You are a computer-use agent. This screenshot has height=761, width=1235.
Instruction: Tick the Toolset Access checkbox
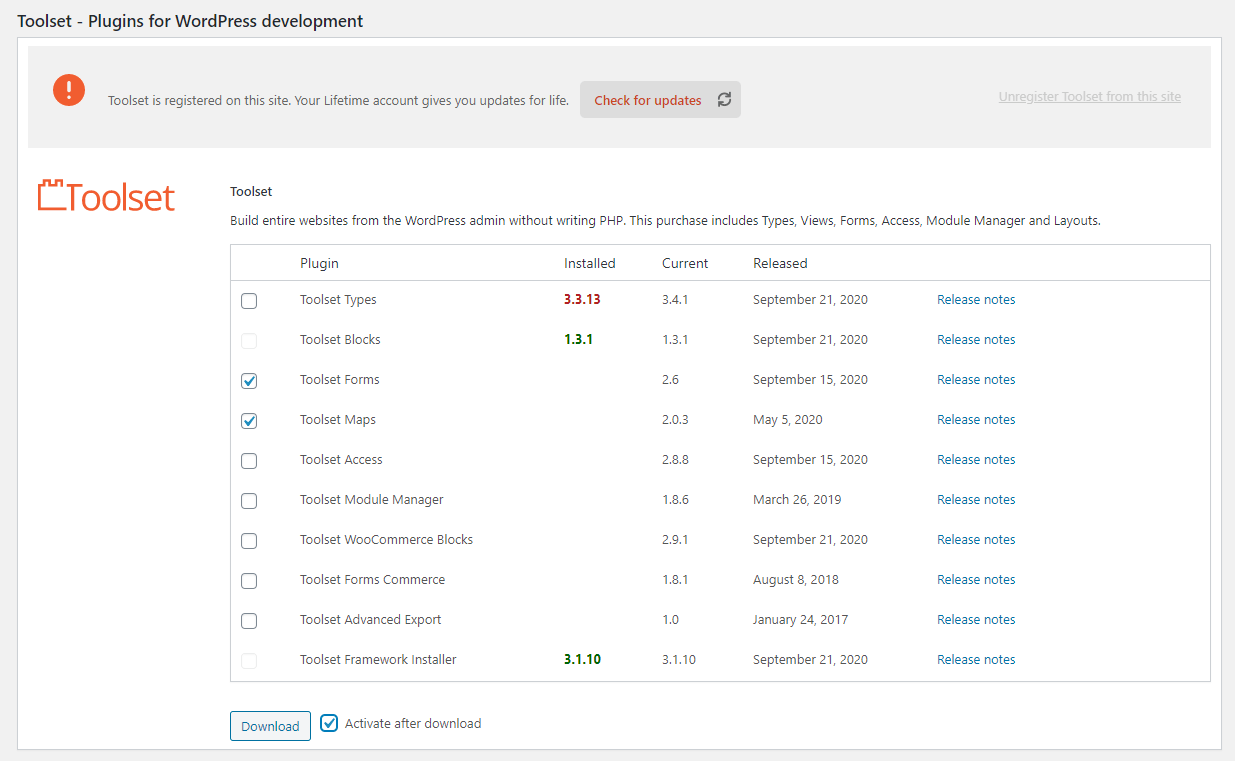click(249, 461)
